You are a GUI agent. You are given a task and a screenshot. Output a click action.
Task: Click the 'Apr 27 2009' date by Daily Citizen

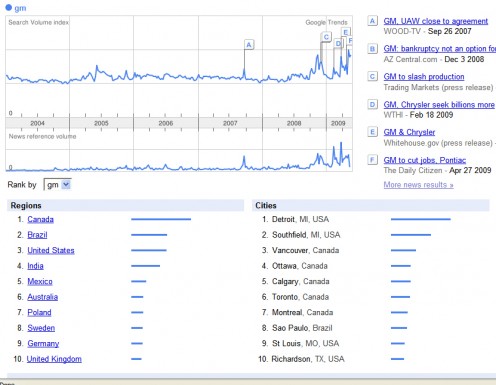(x=470, y=170)
